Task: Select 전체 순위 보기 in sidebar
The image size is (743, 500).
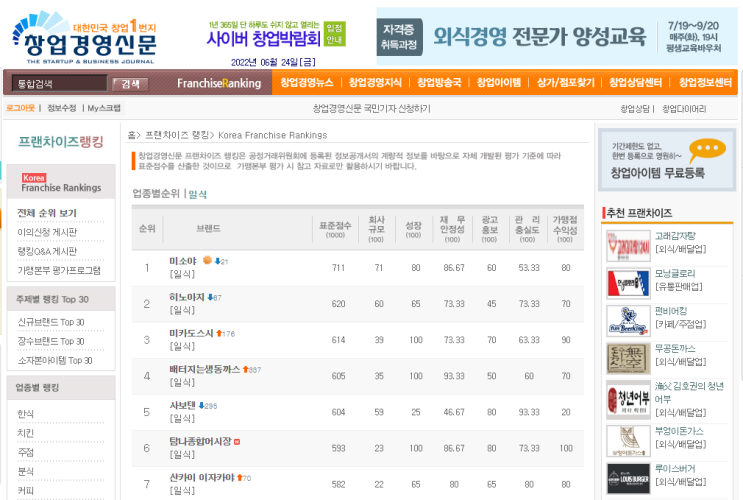Action: pos(47,213)
